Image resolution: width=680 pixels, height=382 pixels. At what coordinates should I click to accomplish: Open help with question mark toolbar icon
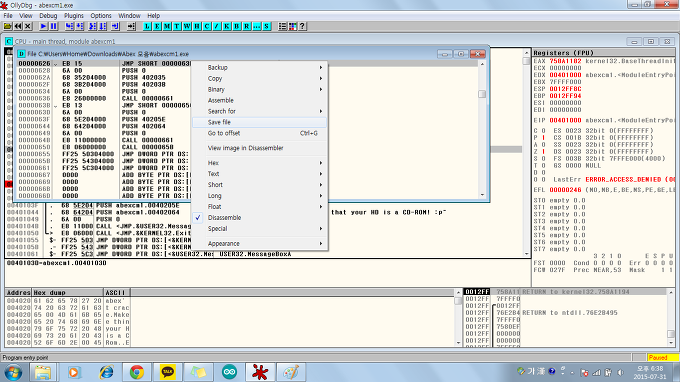tap(303, 26)
